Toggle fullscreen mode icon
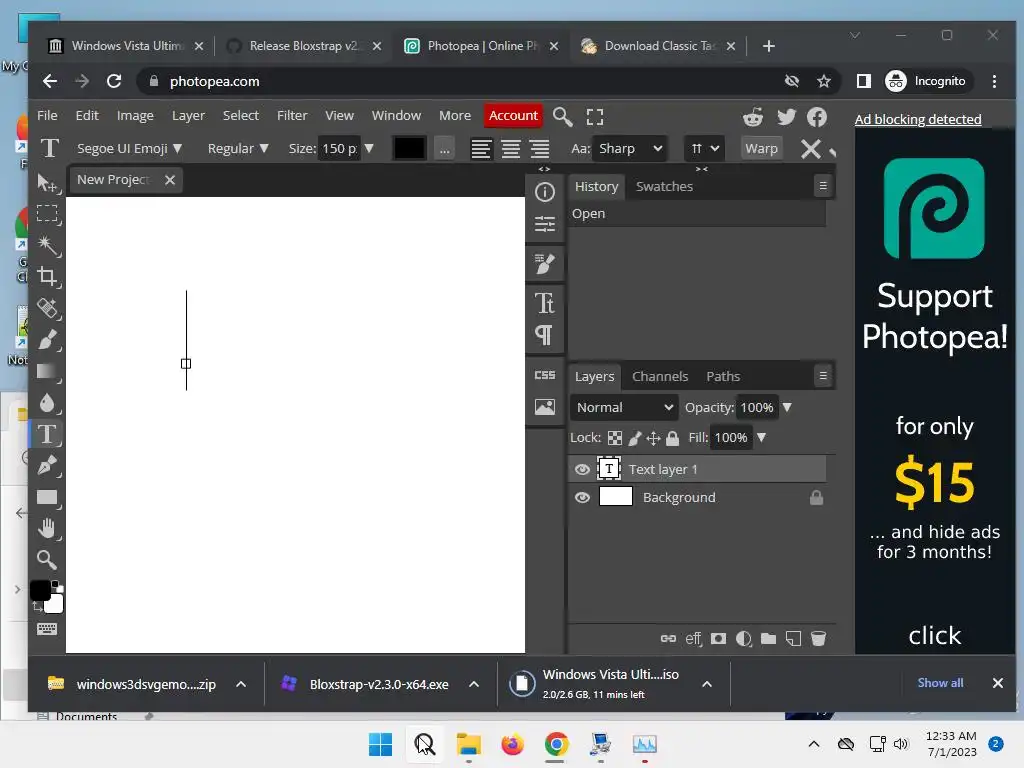Viewport: 1024px width, 768px height. pyautogui.click(x=595, y=117)
